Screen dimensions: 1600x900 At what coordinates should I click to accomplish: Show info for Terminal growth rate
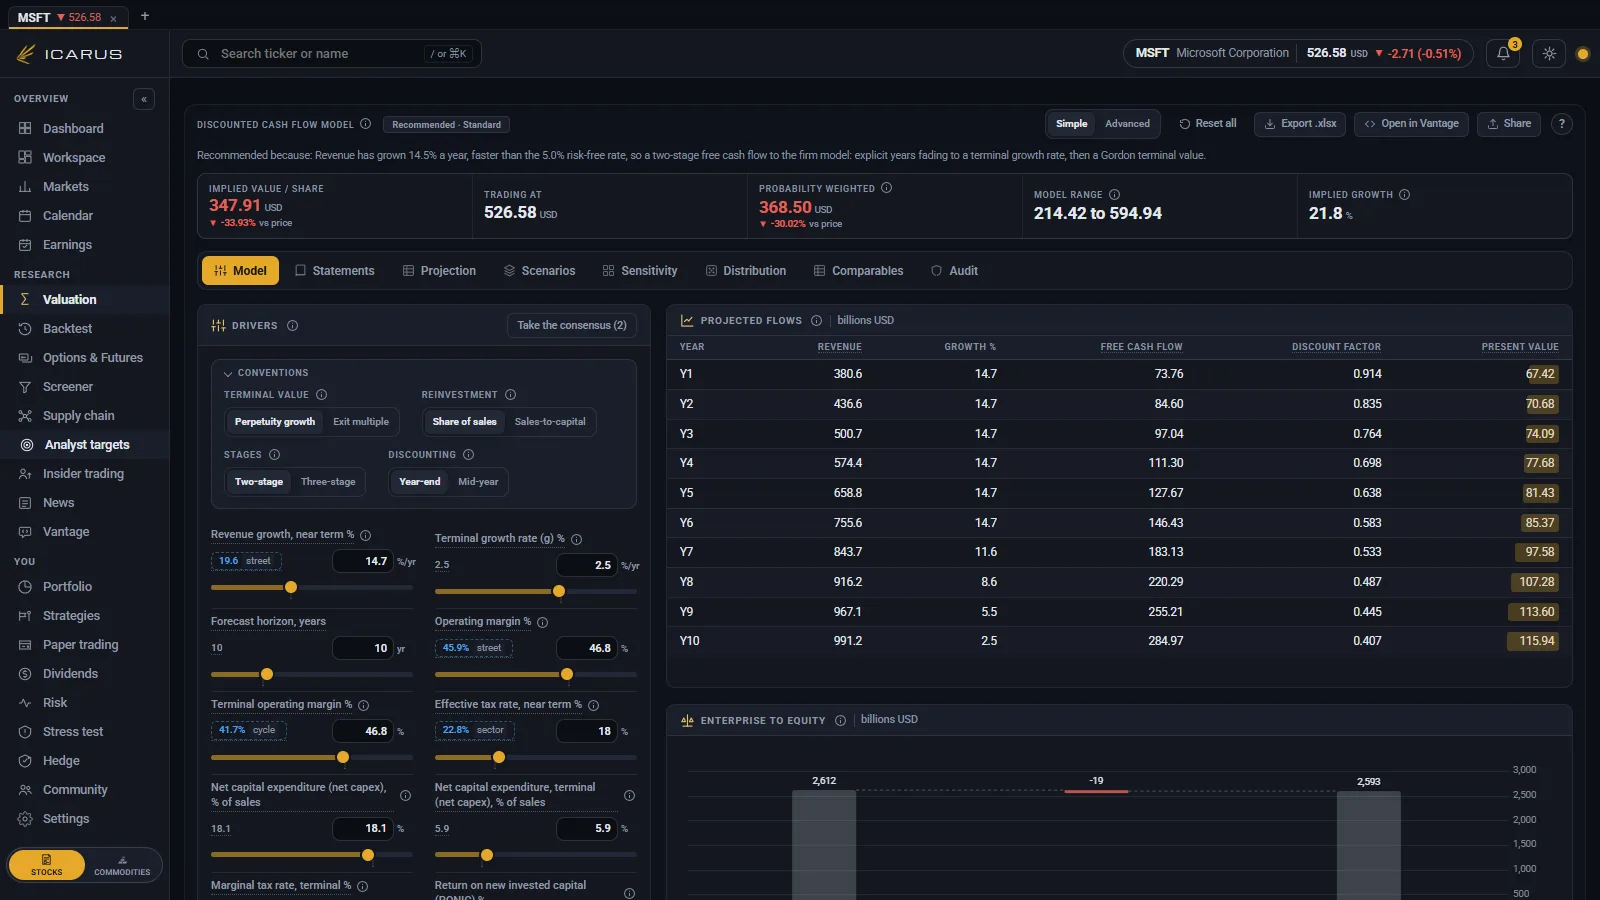click(x=576, y=539)
